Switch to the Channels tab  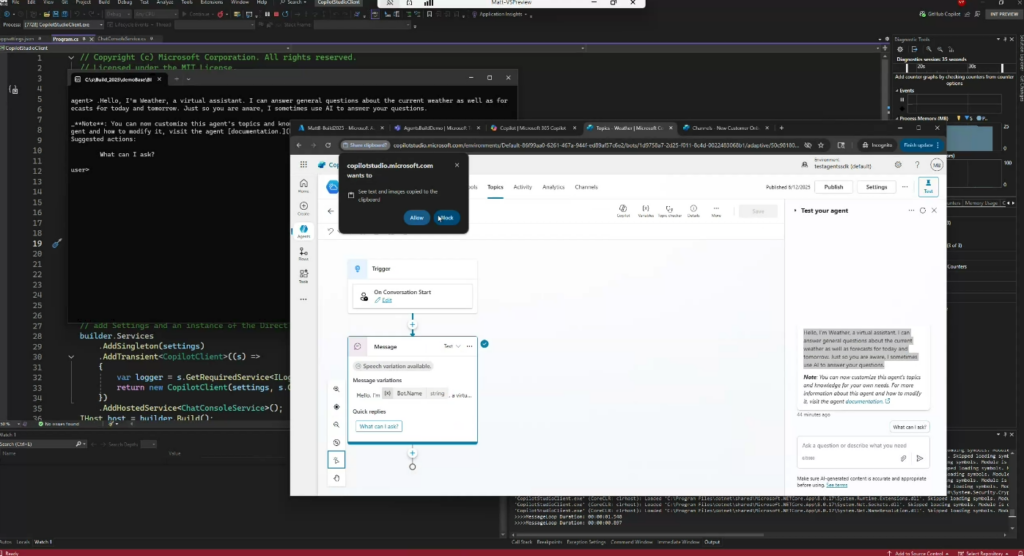click(586, 188)
